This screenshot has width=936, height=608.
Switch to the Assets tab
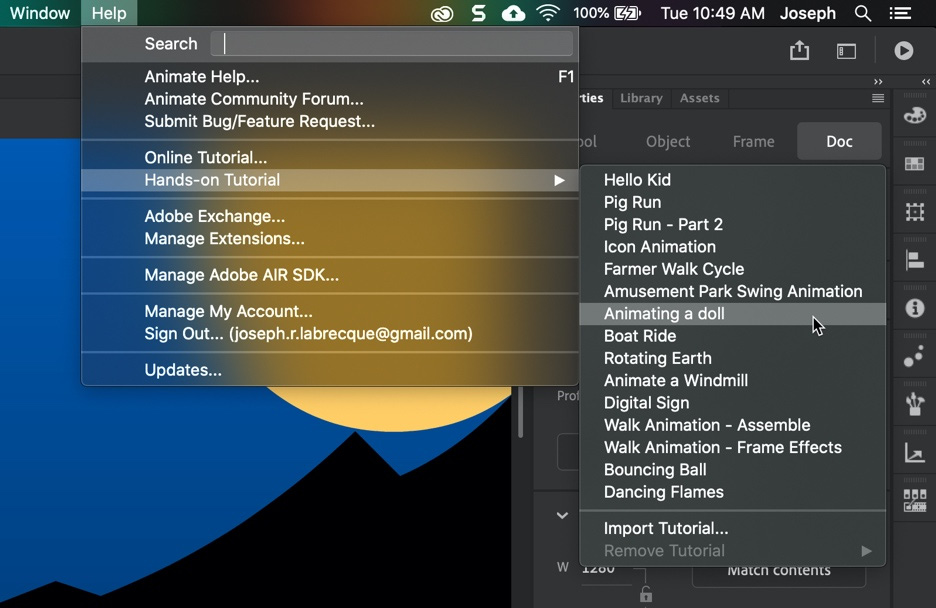(700, 98)
